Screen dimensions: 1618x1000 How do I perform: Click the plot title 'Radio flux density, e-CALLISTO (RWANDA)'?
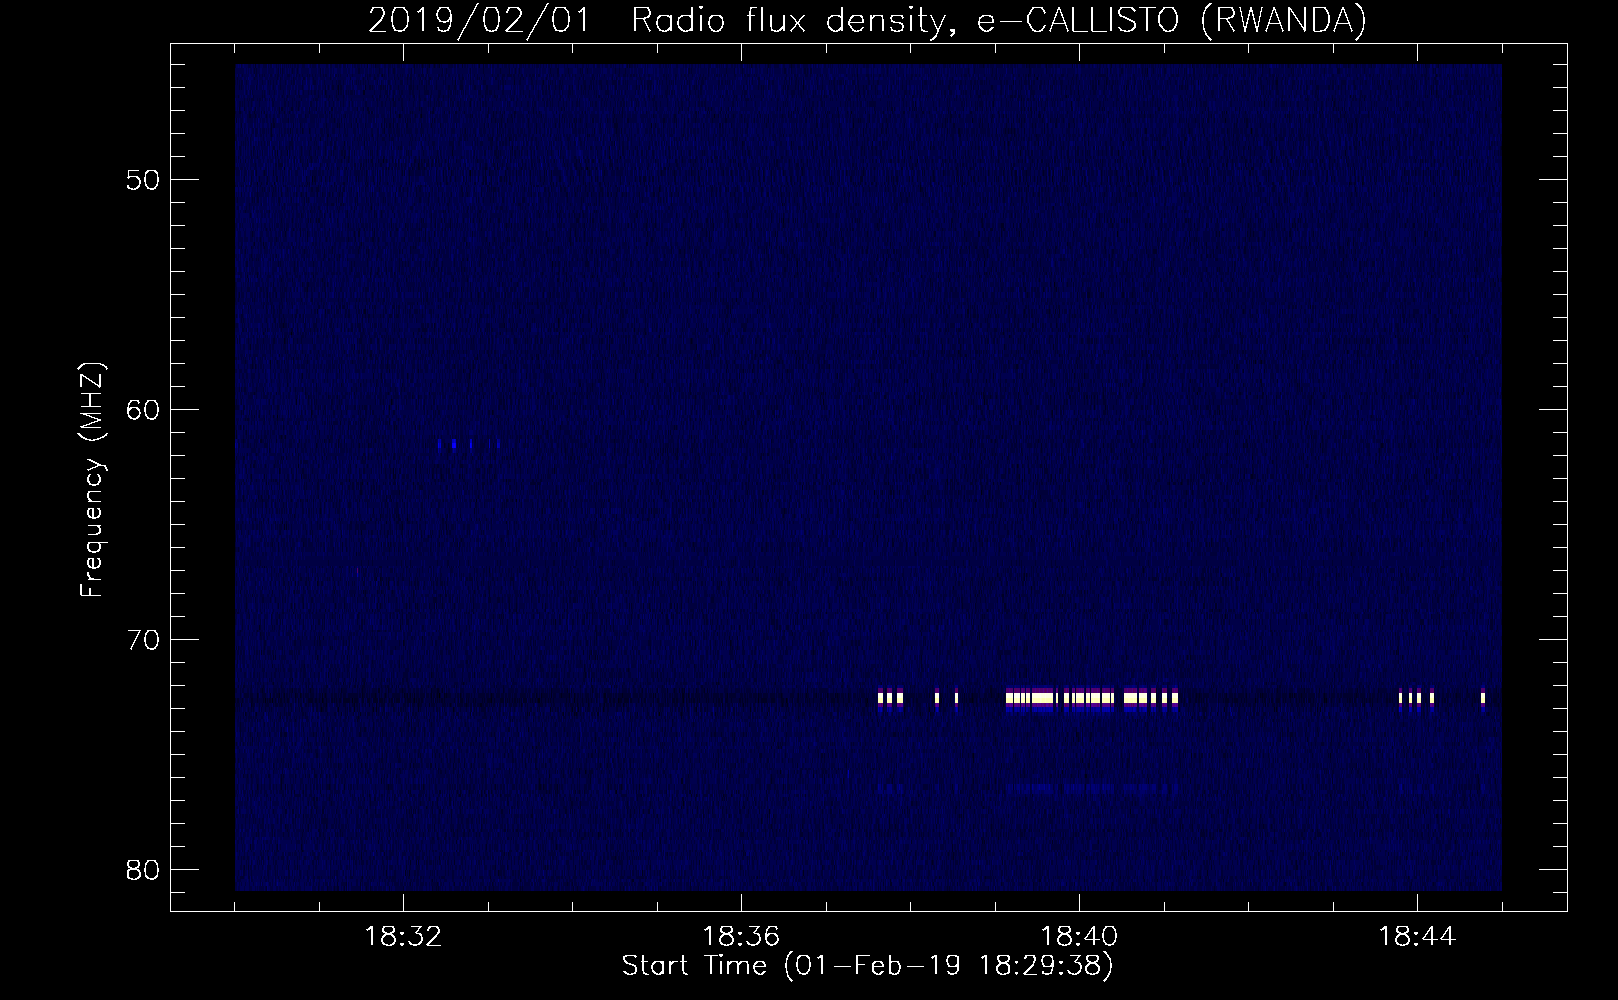[x=999, y=21]
